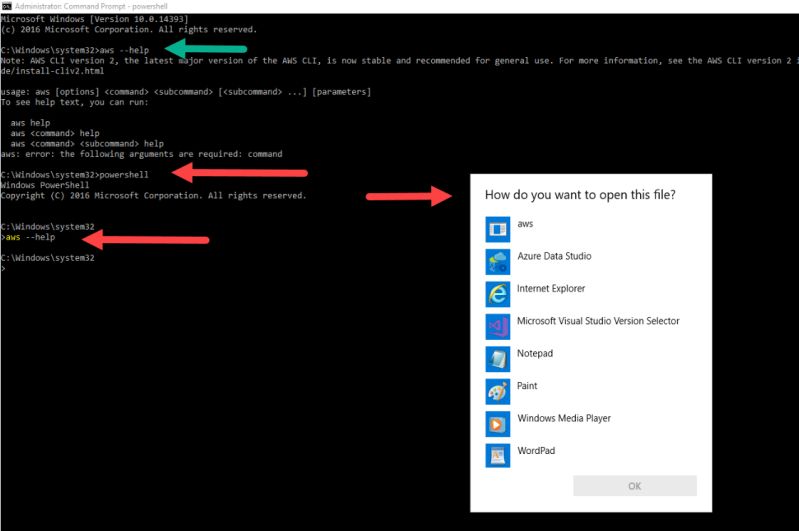This screenshot has width=799, height=531.
Task: Click the yellow 'aws --help' PowerShell command
Action: pyautogui.click(x=30, y=237)
